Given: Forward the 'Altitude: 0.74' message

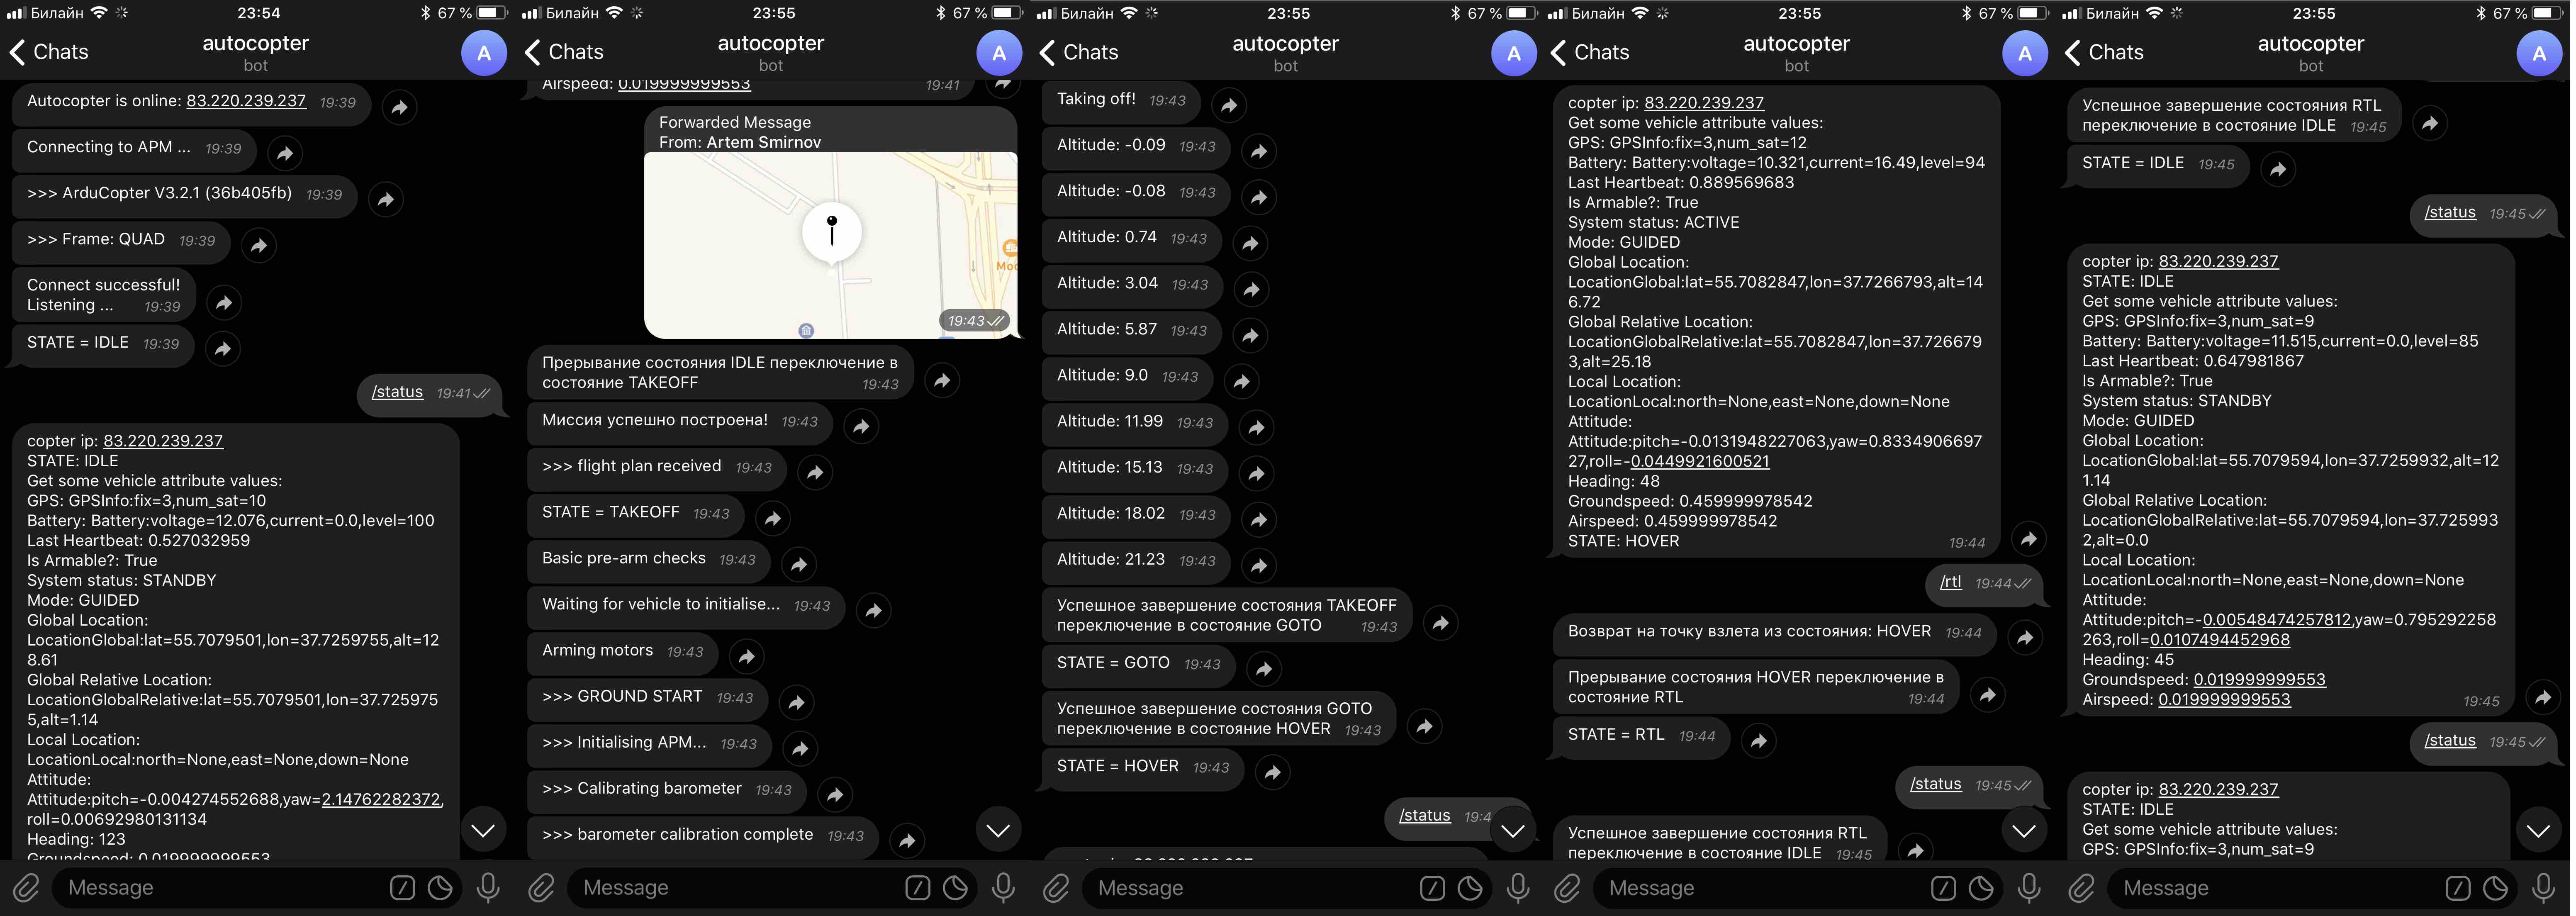Looking at the screenshot, I should 1250,243.
